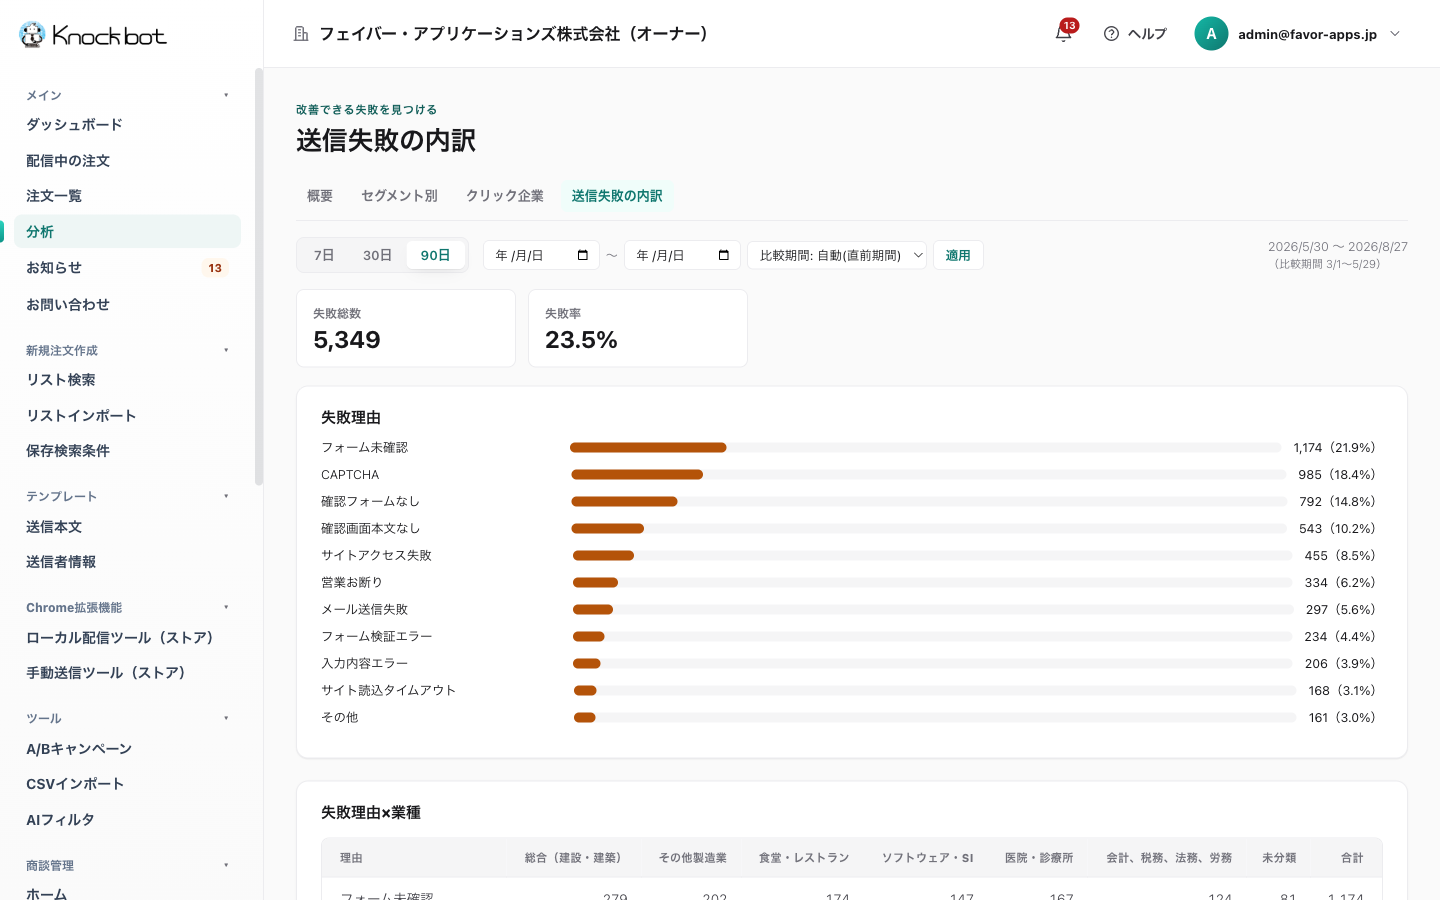Screen dimensions: 1440x900
Task: Click the 適用 button
Action: tap(958, 255)
